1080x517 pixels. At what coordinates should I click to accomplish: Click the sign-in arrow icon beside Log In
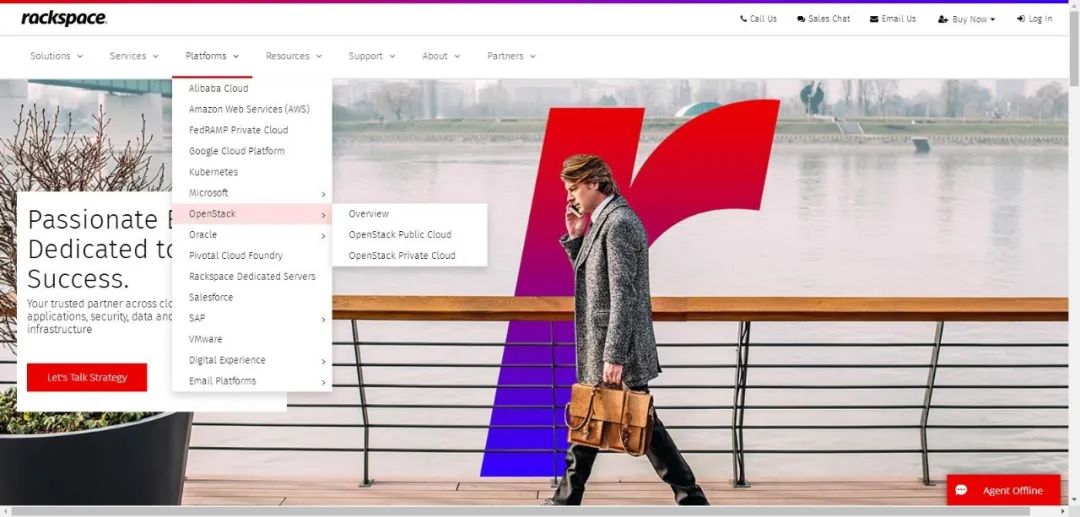point(1021,19)
